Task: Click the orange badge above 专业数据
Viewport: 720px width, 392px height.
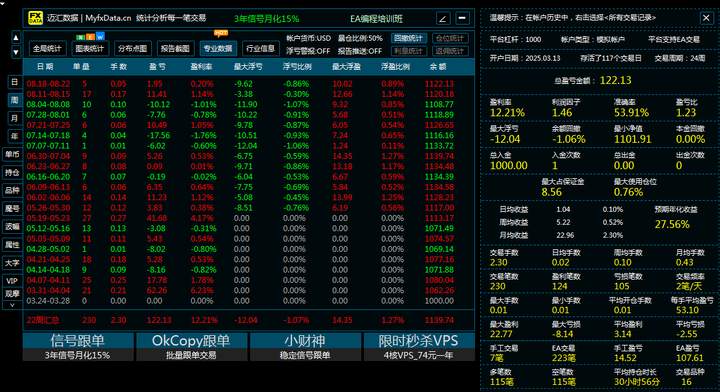Action: click(221, 33)
